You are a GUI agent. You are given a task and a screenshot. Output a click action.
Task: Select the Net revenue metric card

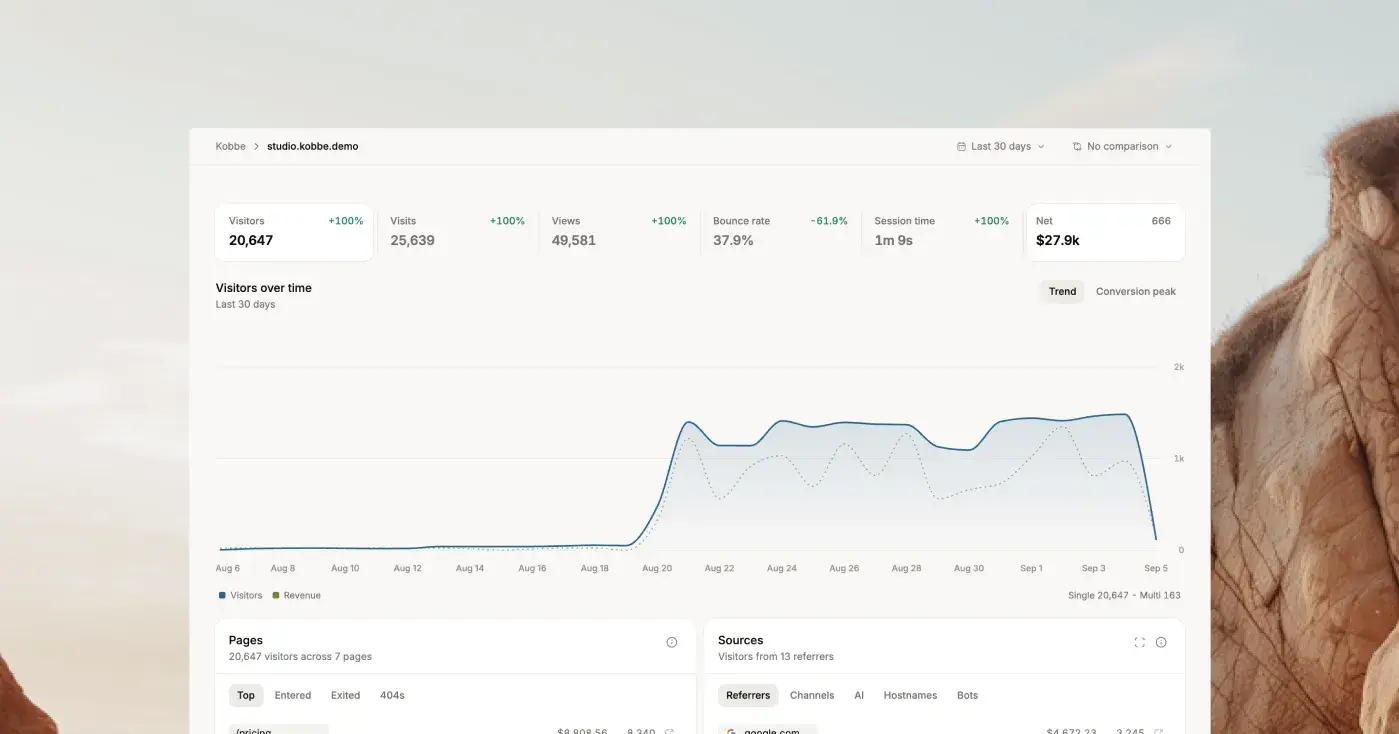(1105, 232)
